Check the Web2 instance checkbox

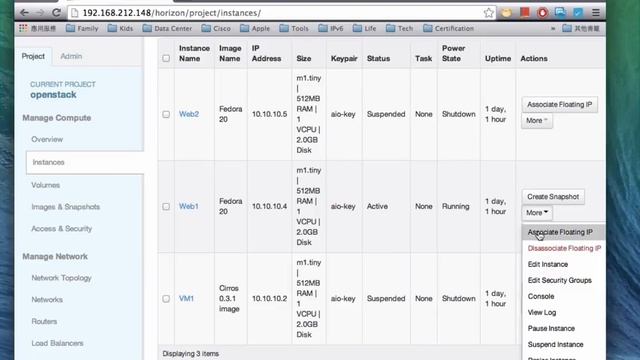point(166,114)
